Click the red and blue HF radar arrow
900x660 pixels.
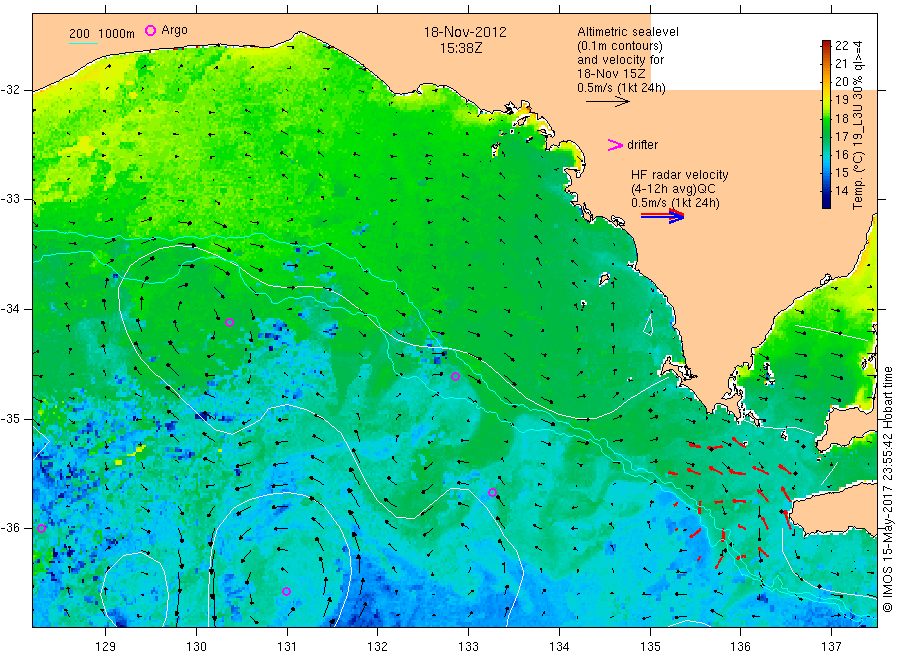[x=662, y=215]
